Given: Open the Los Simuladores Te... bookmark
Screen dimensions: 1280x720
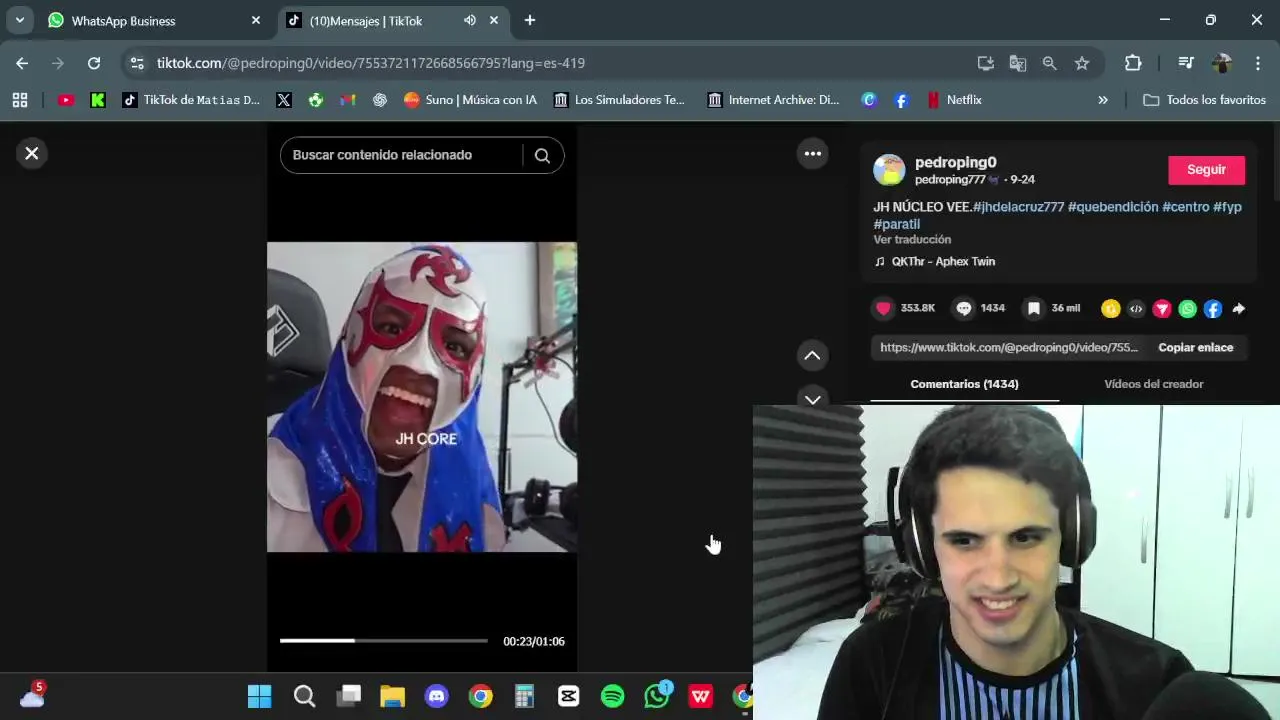Looking at the screenshot, I should pos(619,100).
